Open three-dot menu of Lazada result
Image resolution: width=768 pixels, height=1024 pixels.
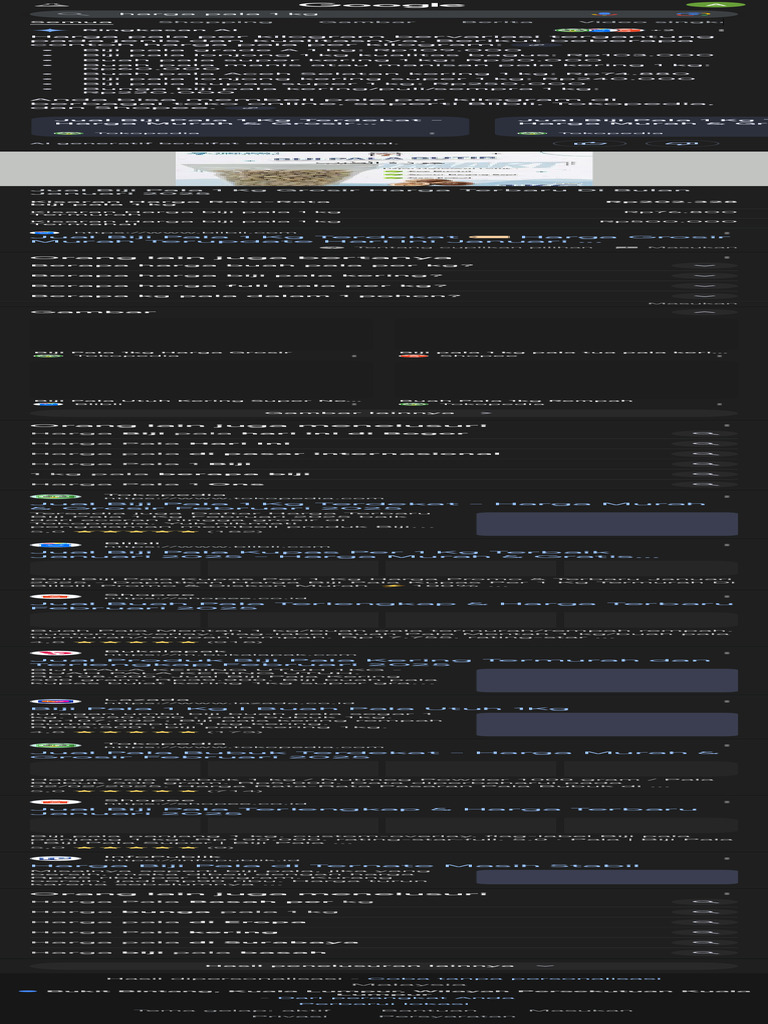tap(726, 701)
